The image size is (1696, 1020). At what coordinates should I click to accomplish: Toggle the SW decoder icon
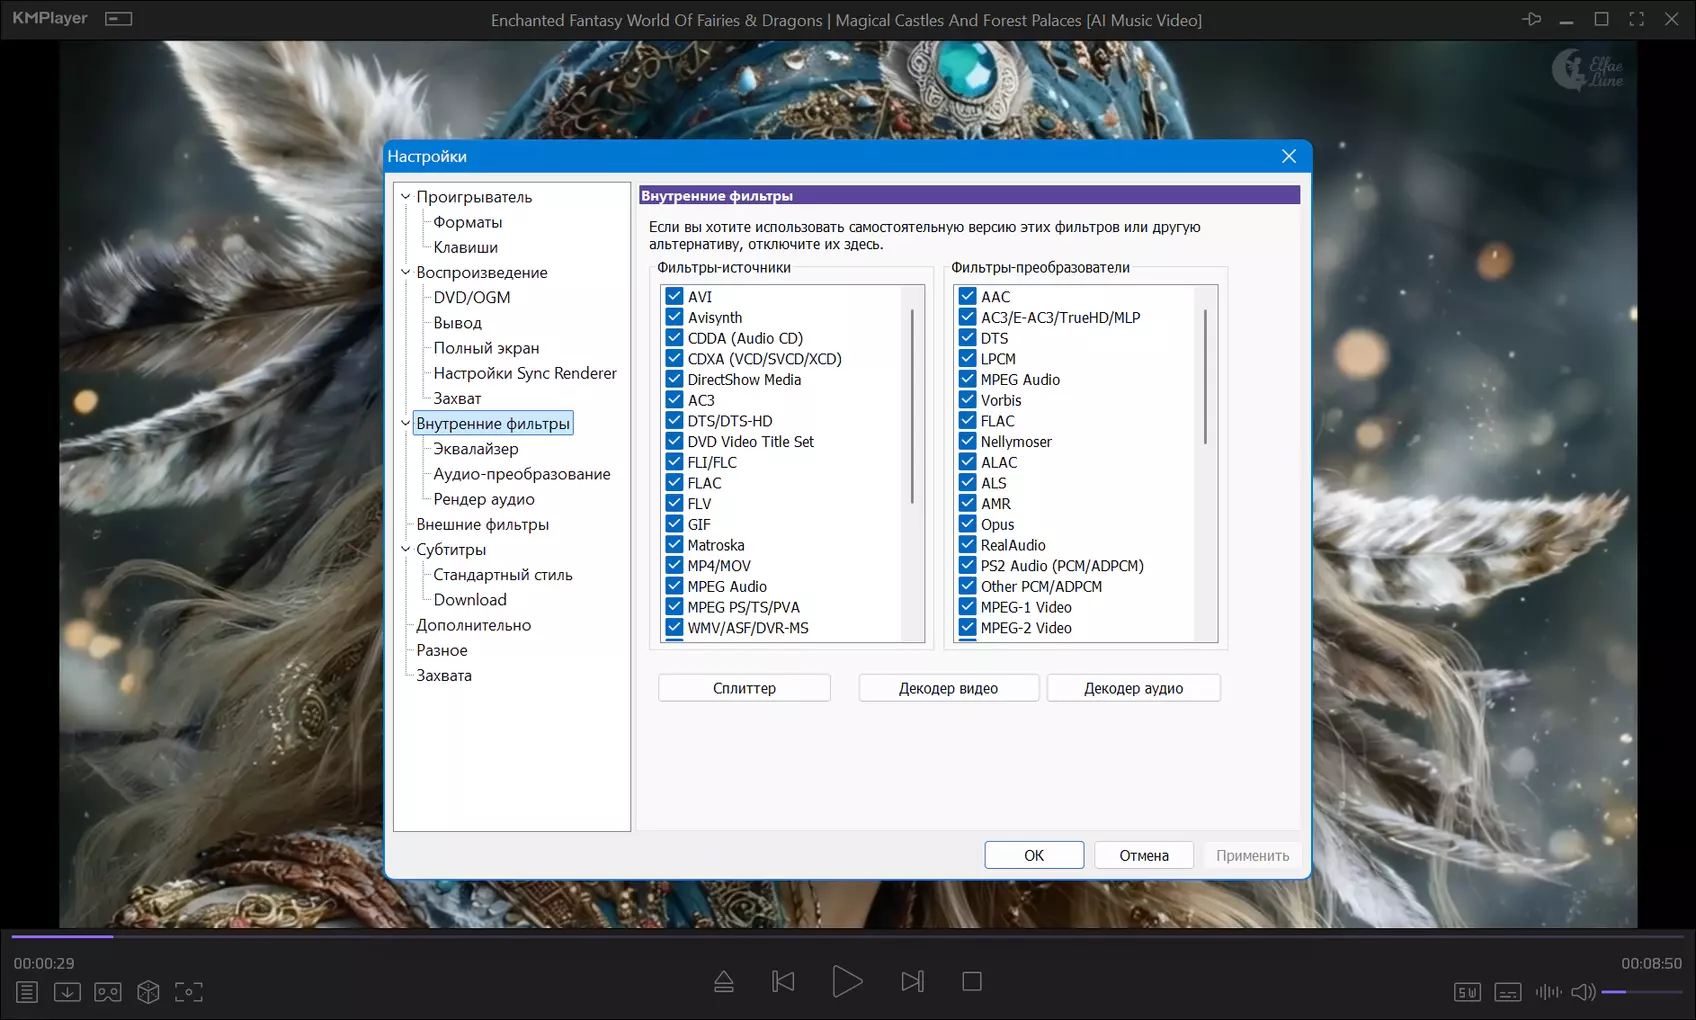1467,992
